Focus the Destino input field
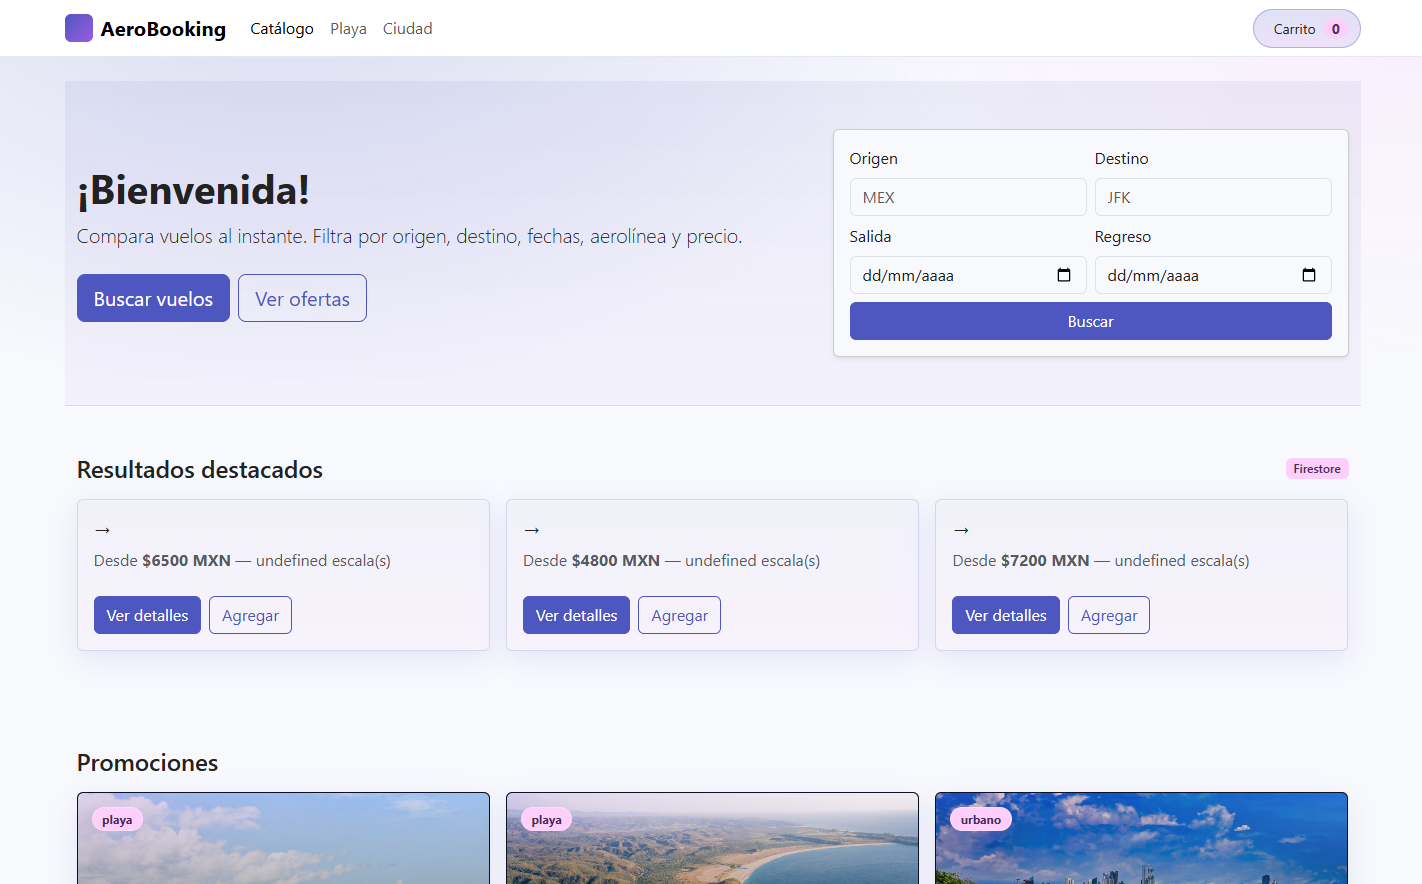Viewport: 1422px width, 884px height. (1212, 197)
